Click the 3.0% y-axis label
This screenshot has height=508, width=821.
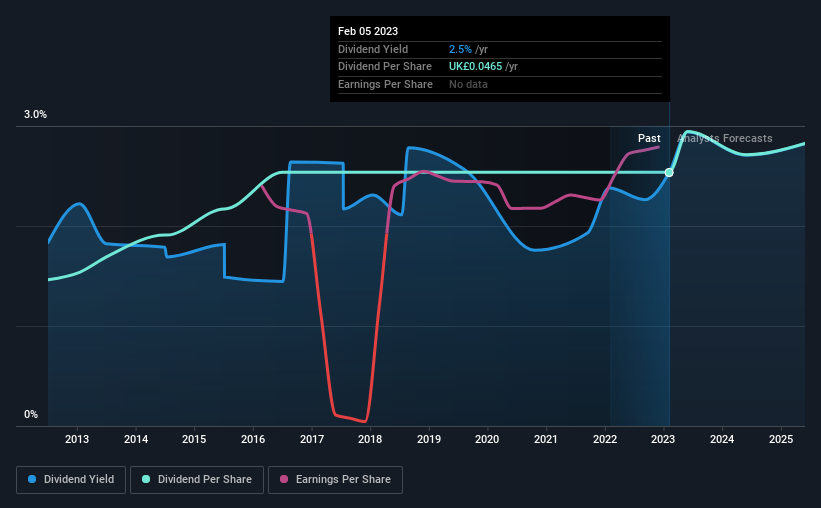pos(35,115)
